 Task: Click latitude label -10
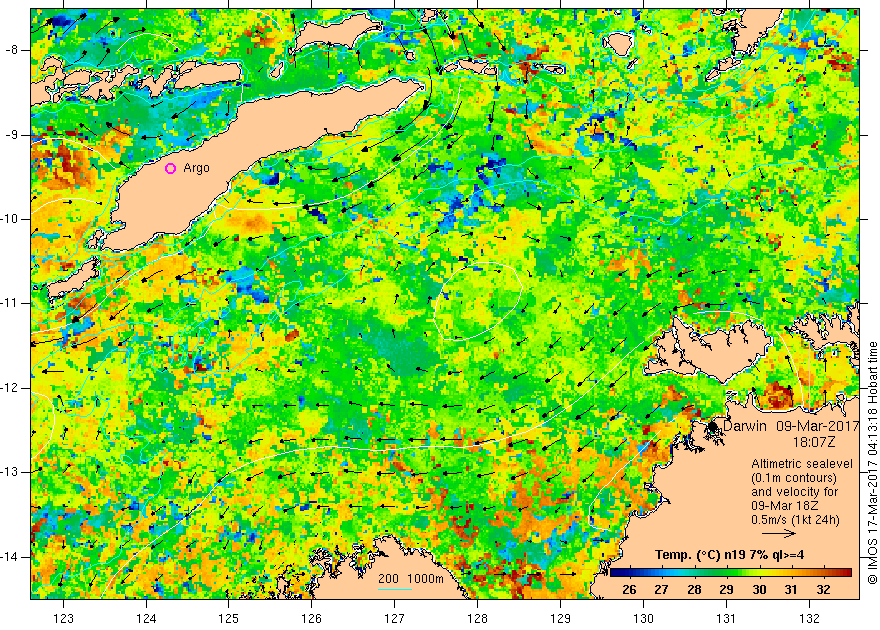[x=10, y=219]
